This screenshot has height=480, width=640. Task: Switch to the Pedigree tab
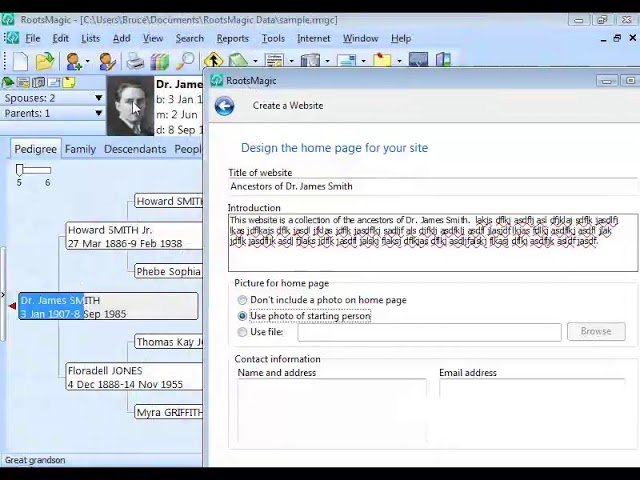(x=36, y=149)
